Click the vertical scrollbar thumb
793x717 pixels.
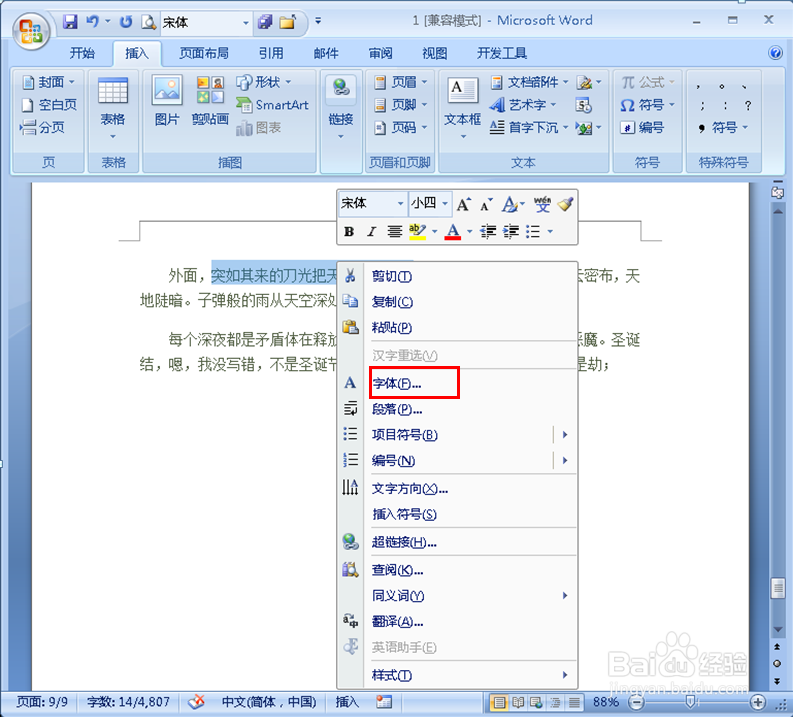(x=777, y=588)
